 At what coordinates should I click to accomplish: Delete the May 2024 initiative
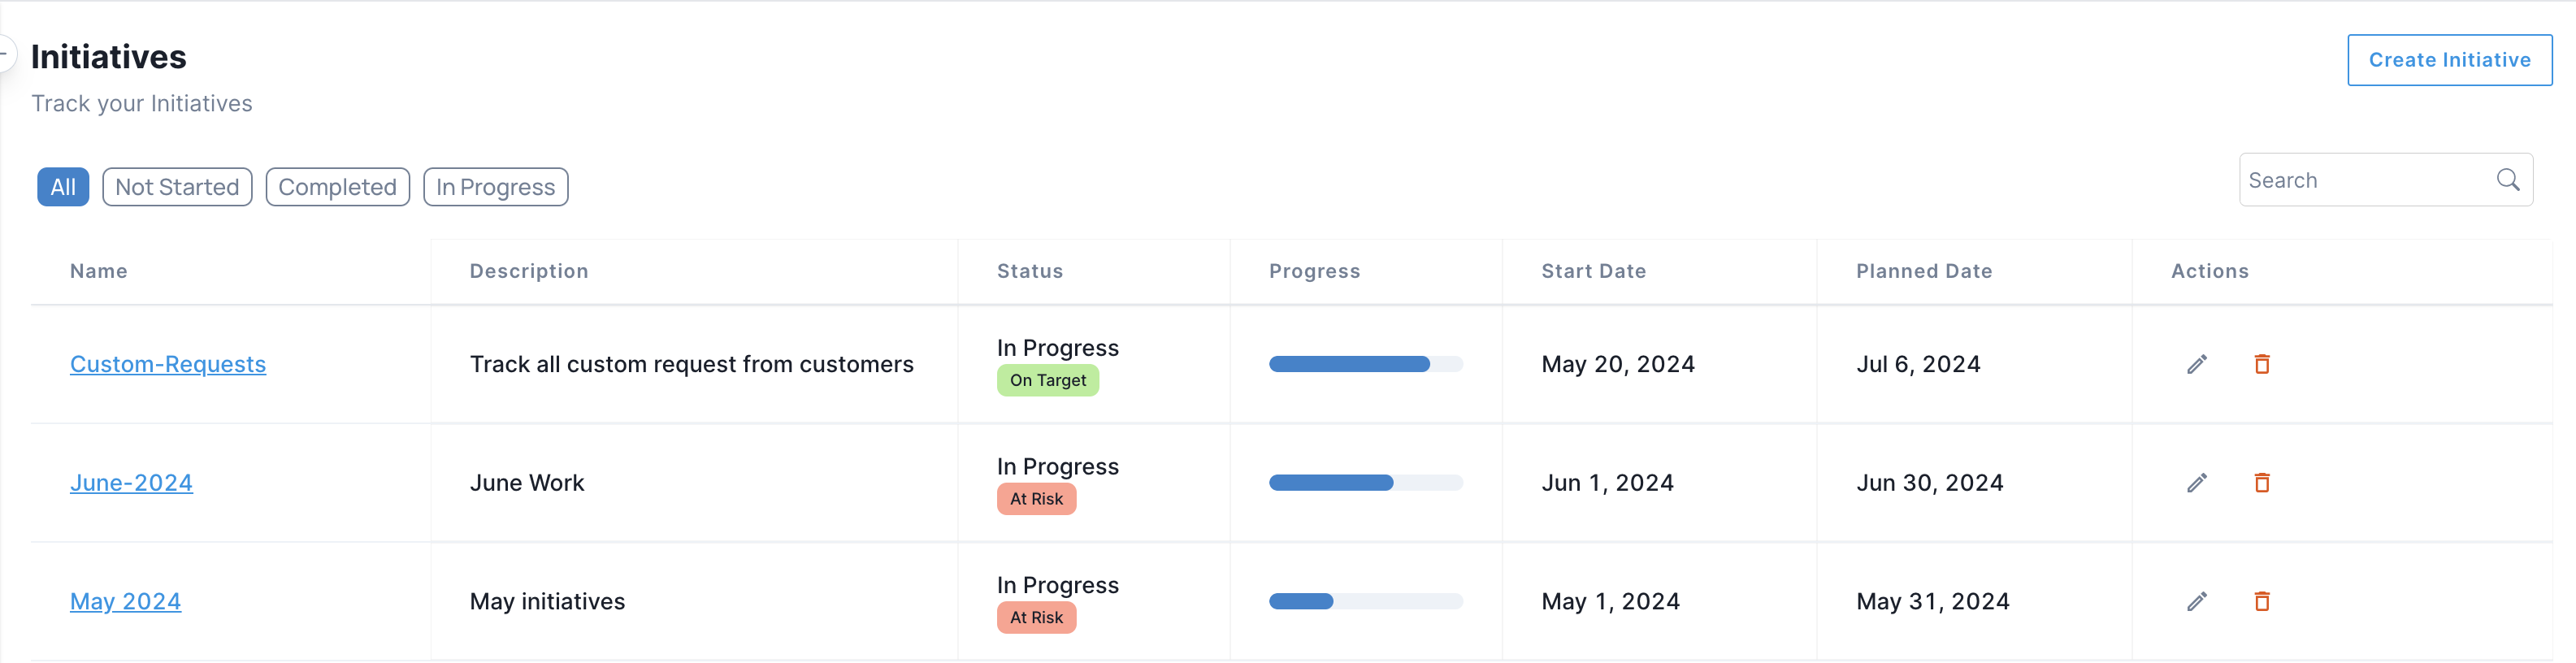[2261, 601]
